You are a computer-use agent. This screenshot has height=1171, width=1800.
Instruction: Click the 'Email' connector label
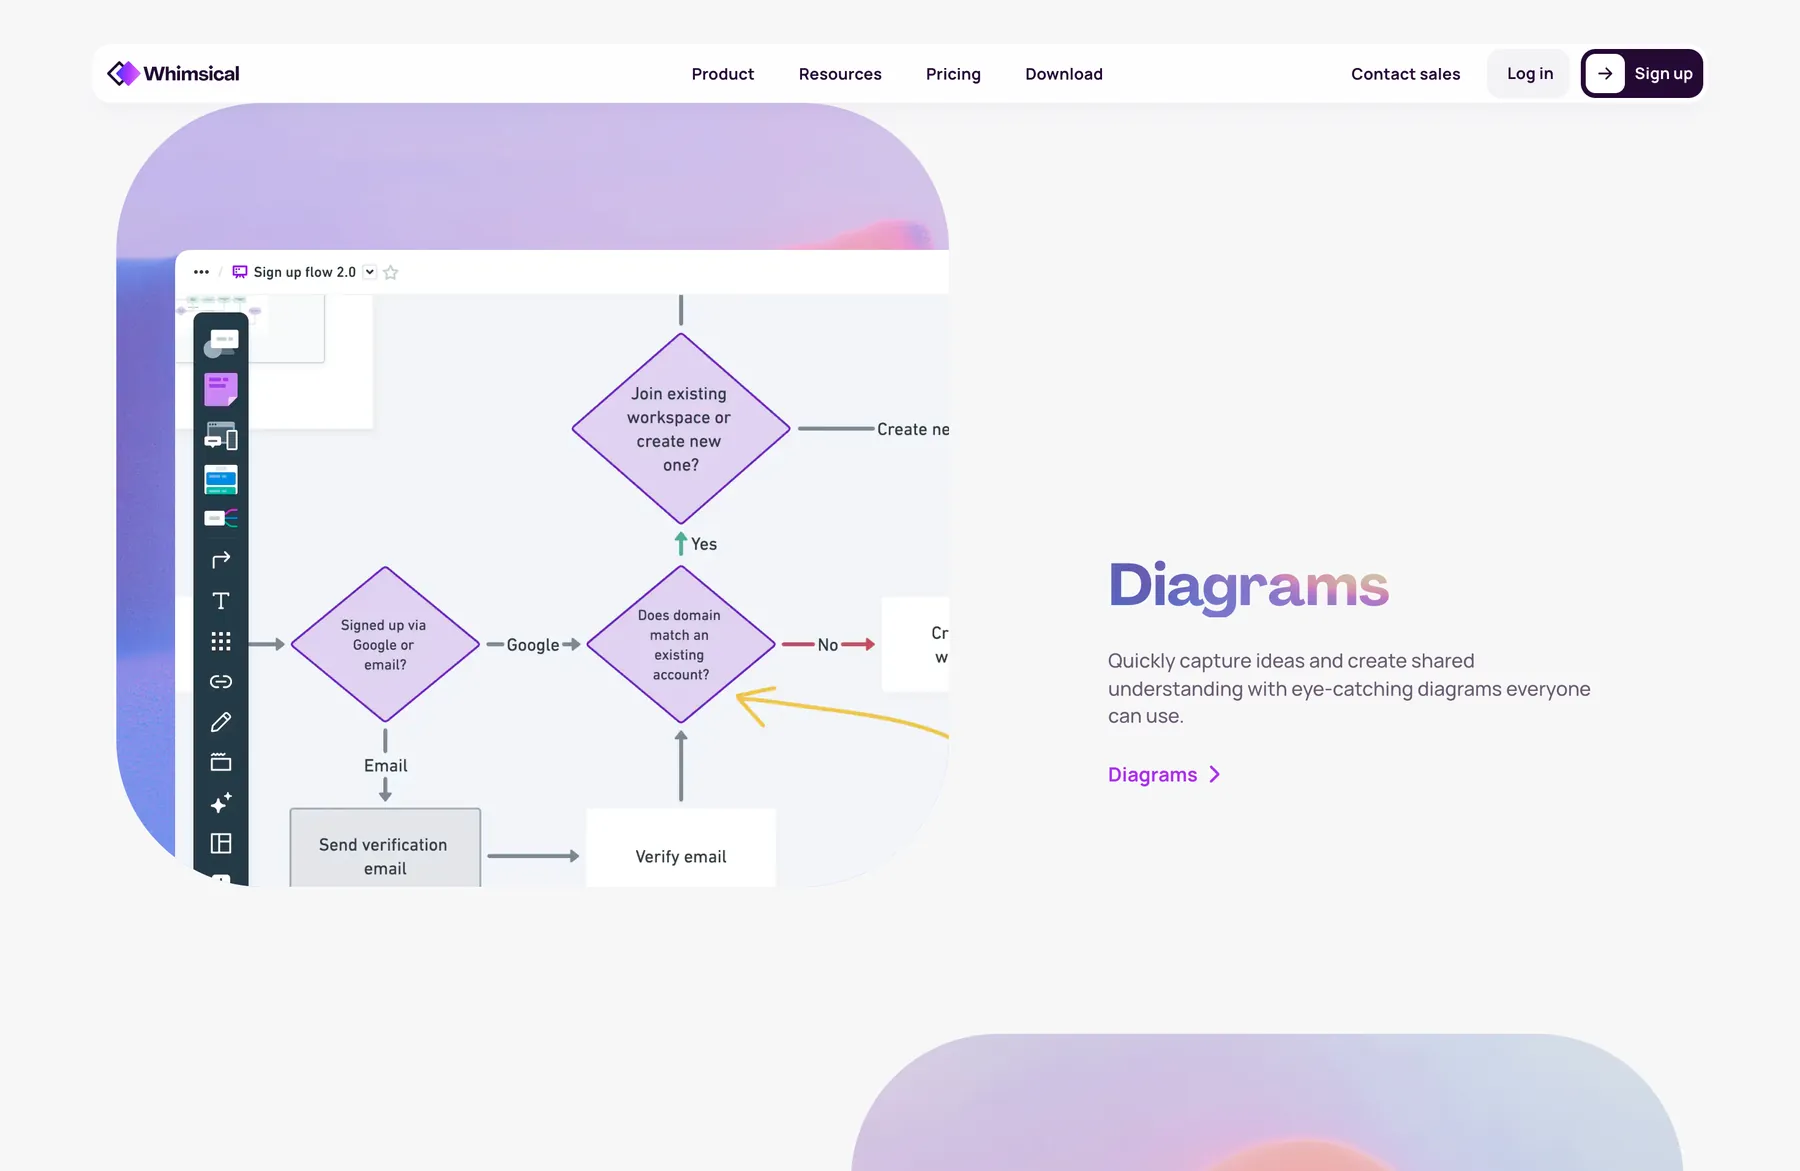point(385,766)
